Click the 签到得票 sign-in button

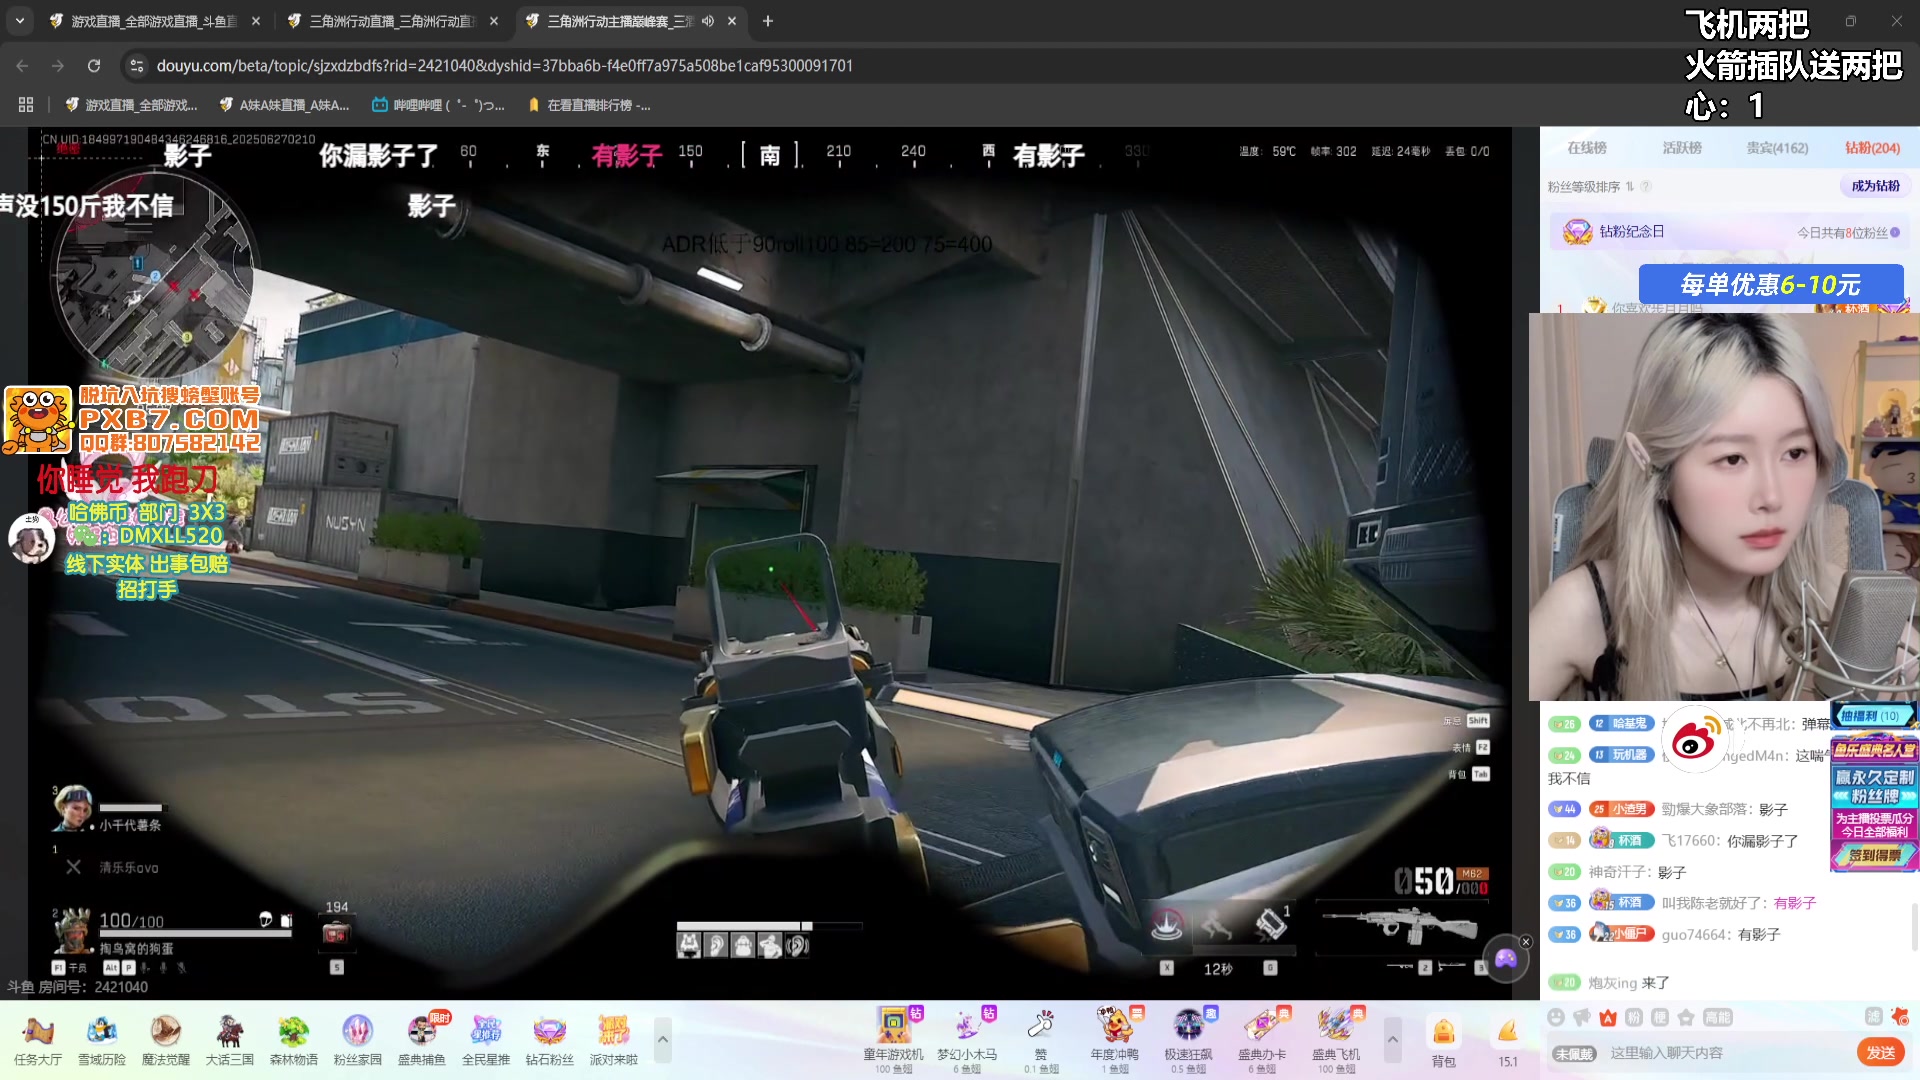(1874, 855)
